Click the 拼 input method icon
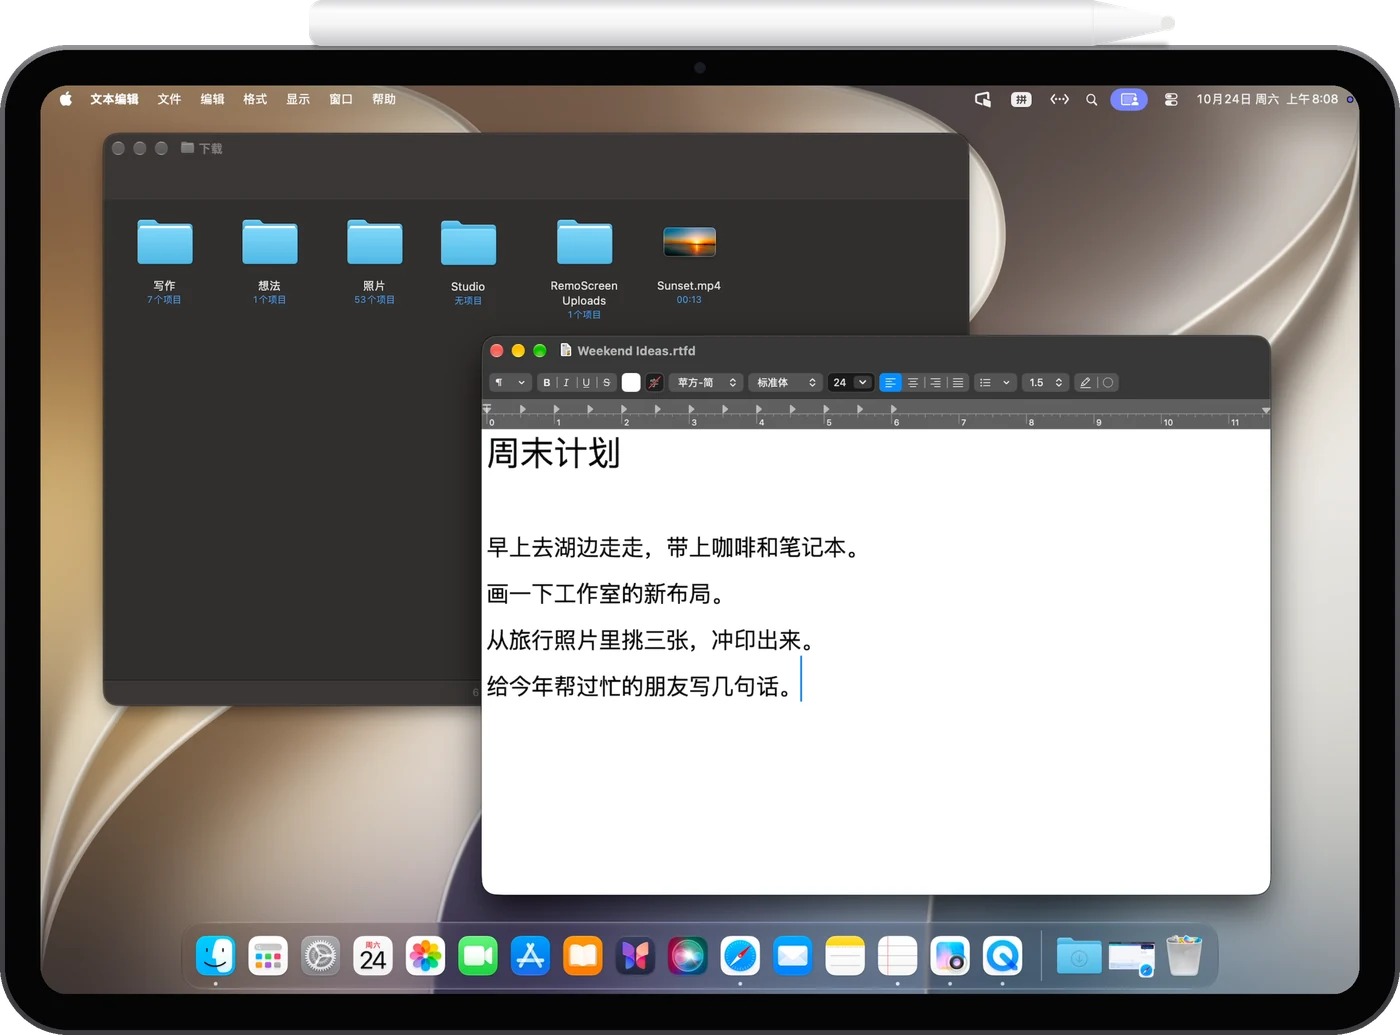This screenshot has width=1400, height=1035. click(x=1021, y=100)
